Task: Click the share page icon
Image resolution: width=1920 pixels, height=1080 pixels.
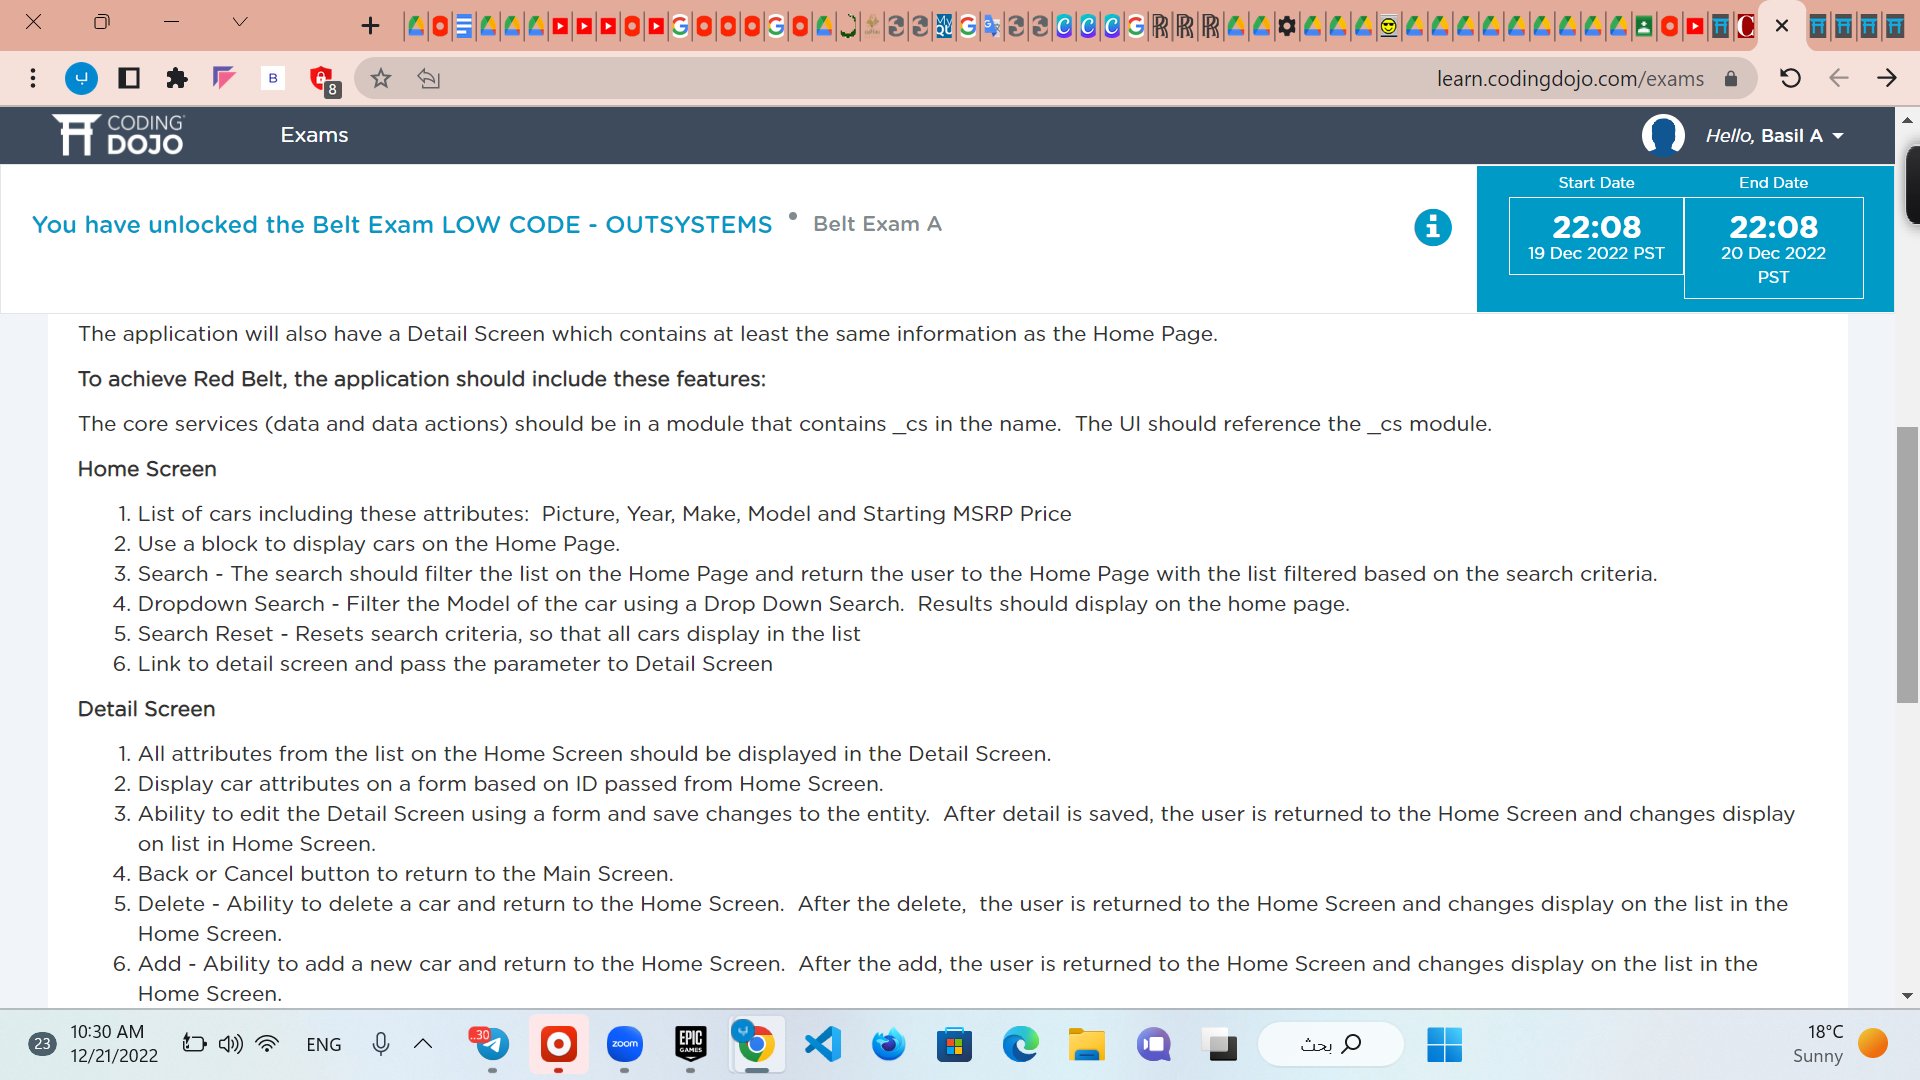Action: pyautogui.click(x=429, y=78)
